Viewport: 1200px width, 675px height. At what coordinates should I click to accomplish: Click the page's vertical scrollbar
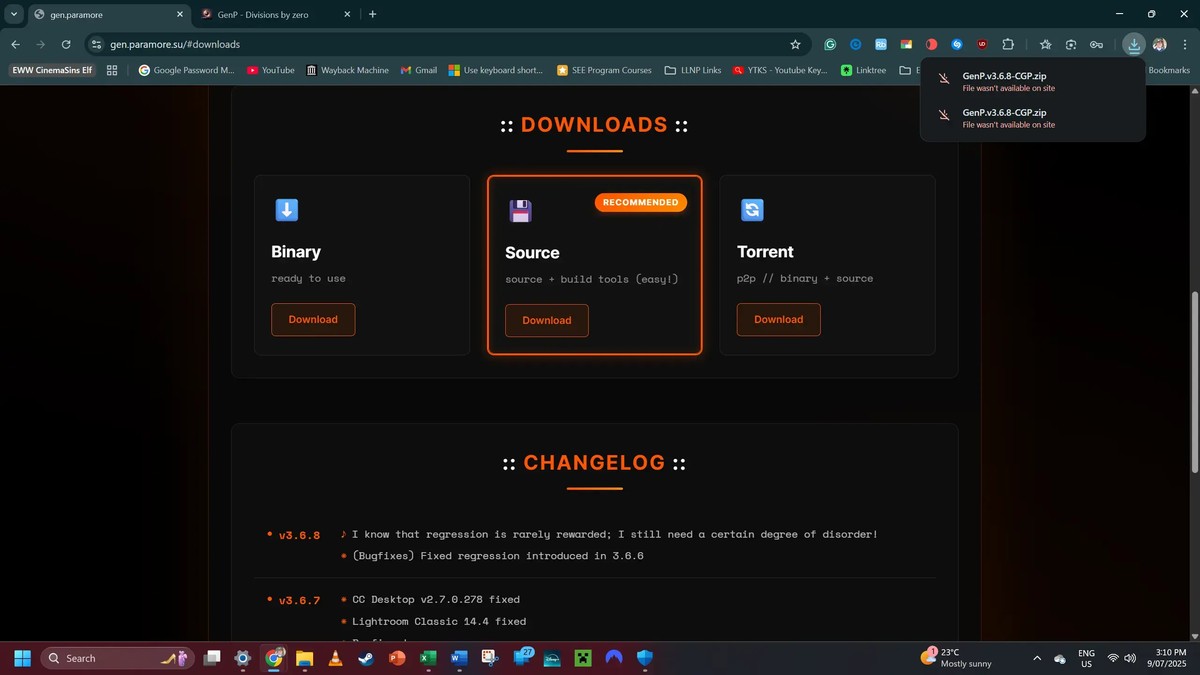coord(1194,380)
